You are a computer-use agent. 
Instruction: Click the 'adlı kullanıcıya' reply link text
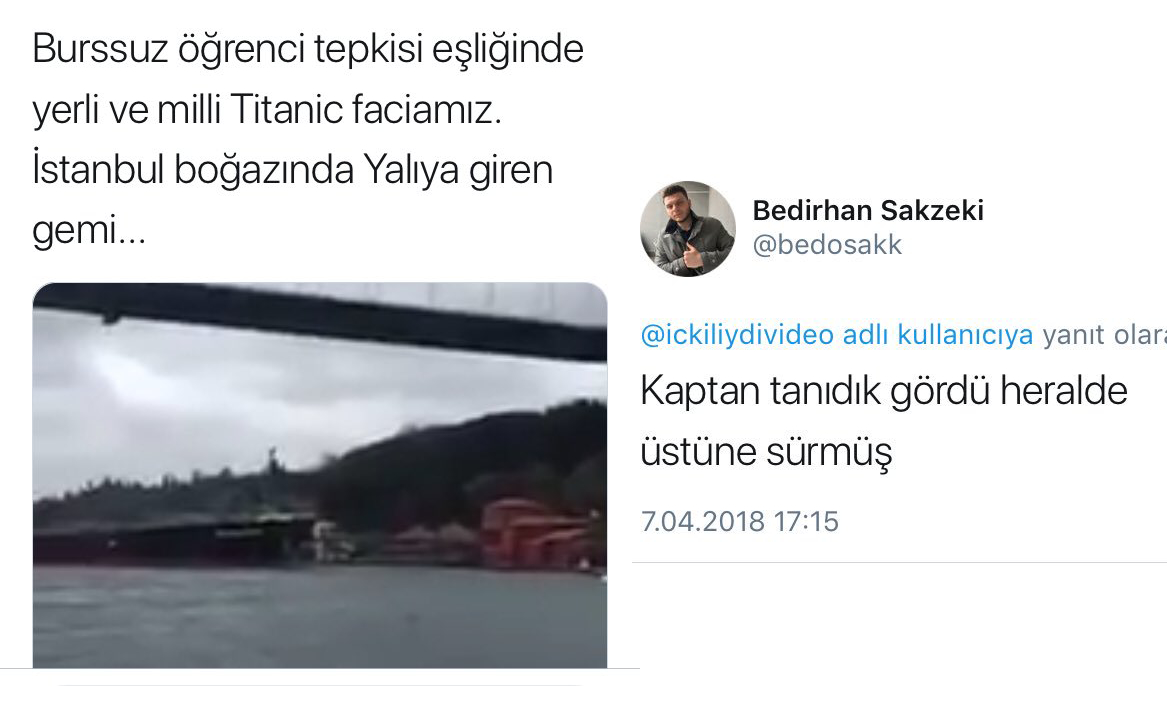pyautogui.click(x=938, y=335)
